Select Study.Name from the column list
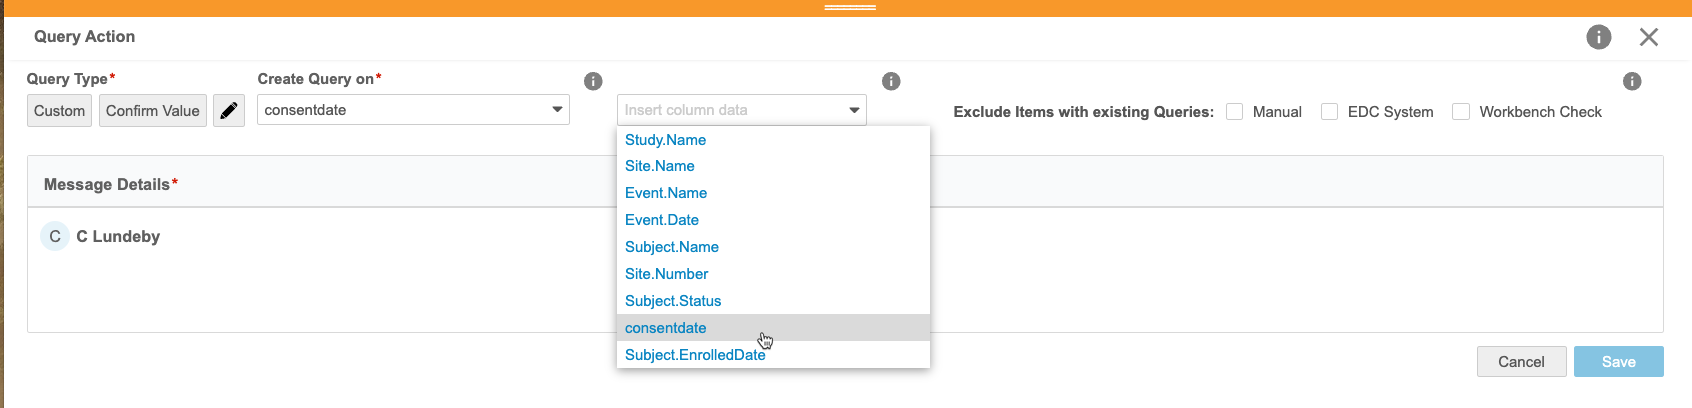The width and height of the screenshot is (1692, 408). pyautogui.click(x=665, y=140)
